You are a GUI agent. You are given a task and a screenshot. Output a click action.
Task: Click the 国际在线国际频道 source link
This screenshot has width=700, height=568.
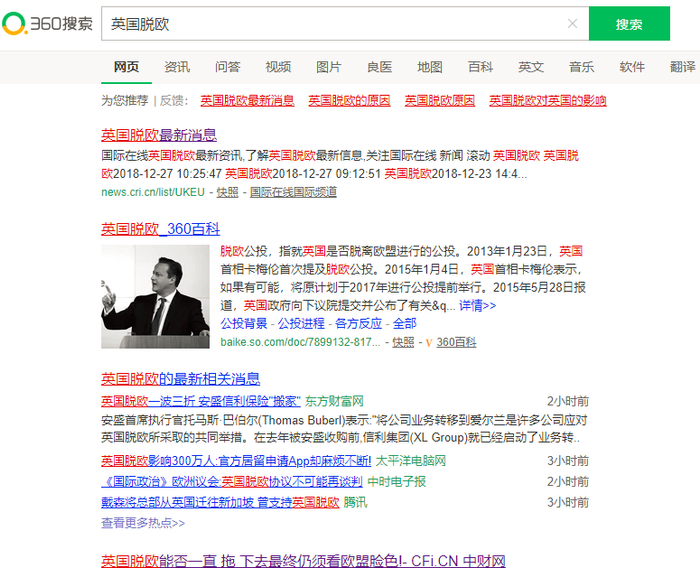tap(293, 192)
